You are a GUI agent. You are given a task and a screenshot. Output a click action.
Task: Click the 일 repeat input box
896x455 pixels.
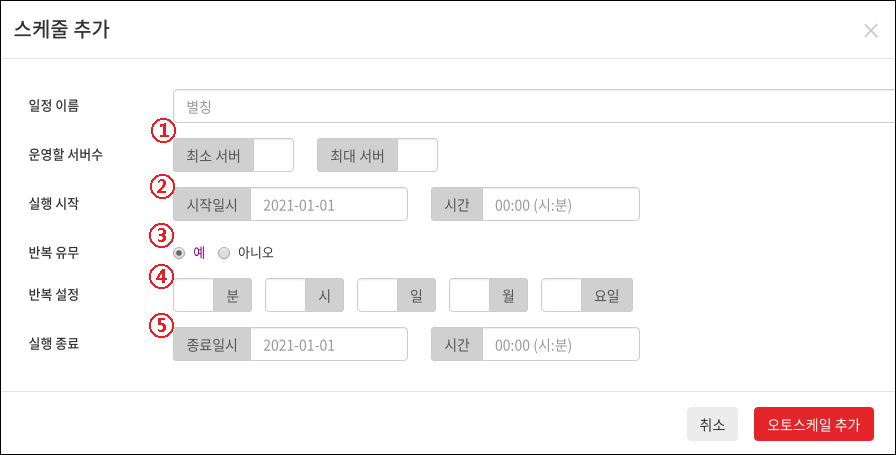[377, 295]
